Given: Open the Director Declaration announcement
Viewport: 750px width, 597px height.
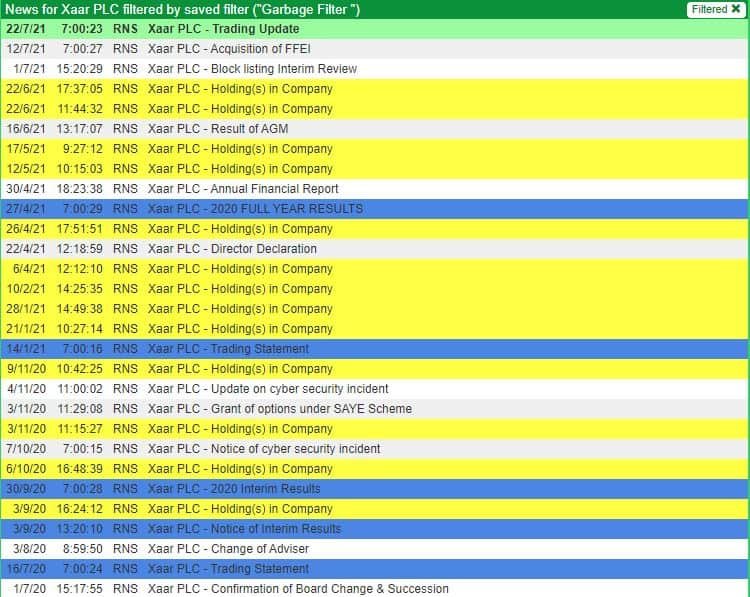Looking at the screenshot, I should coord(375,249).
